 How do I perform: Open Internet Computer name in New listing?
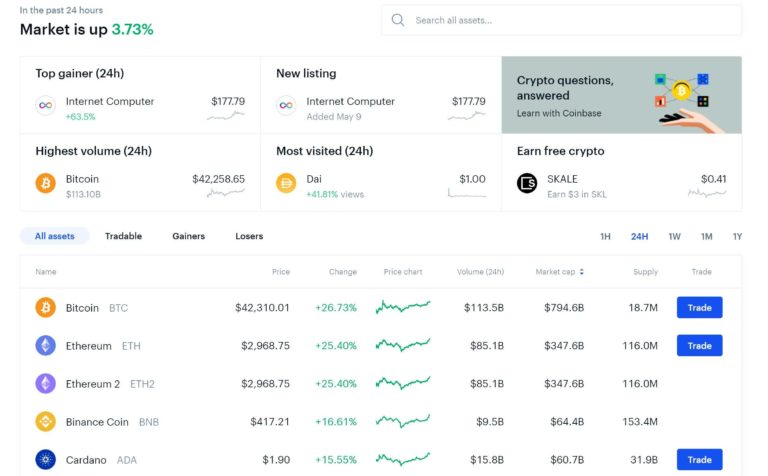pyautogui.click(x=350, y=101)
